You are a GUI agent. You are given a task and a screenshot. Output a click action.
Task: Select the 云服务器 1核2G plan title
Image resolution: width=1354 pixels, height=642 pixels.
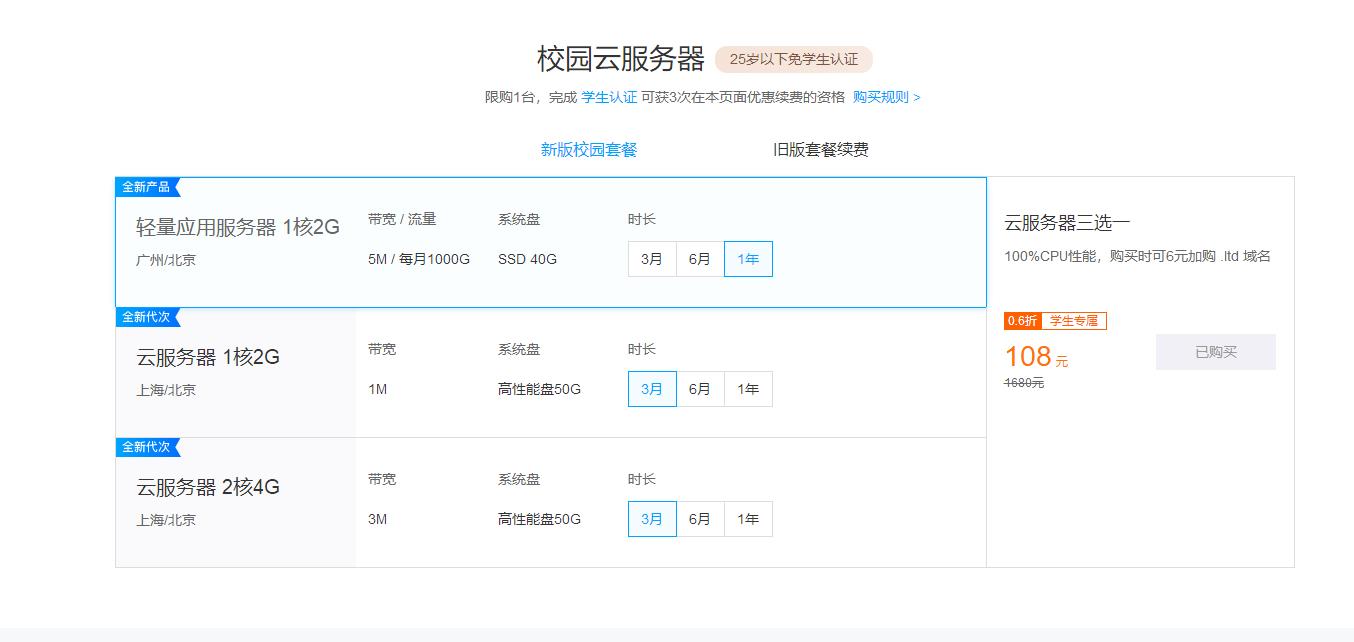coord(208,357)
